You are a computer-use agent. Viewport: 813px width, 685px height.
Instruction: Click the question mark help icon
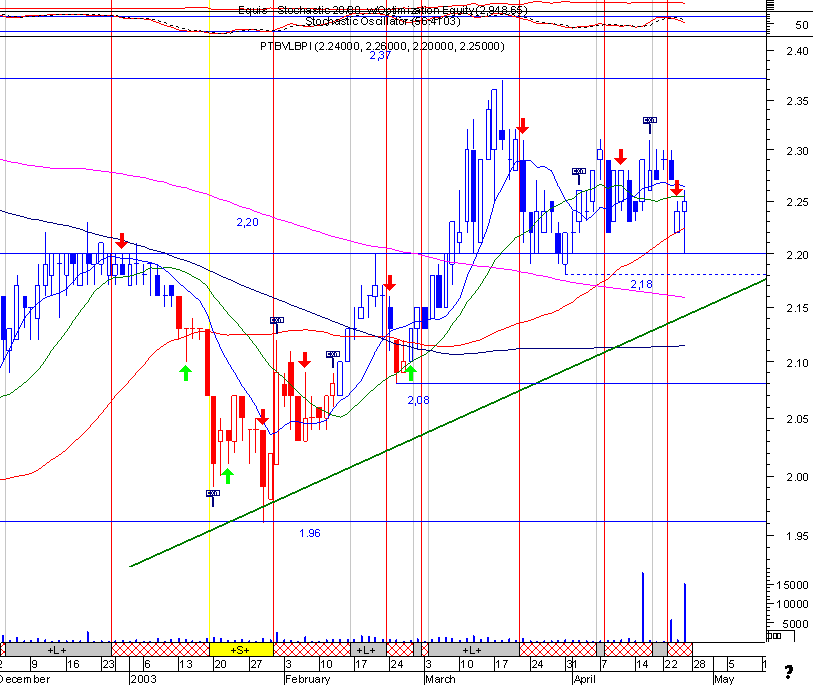[789, 672]
